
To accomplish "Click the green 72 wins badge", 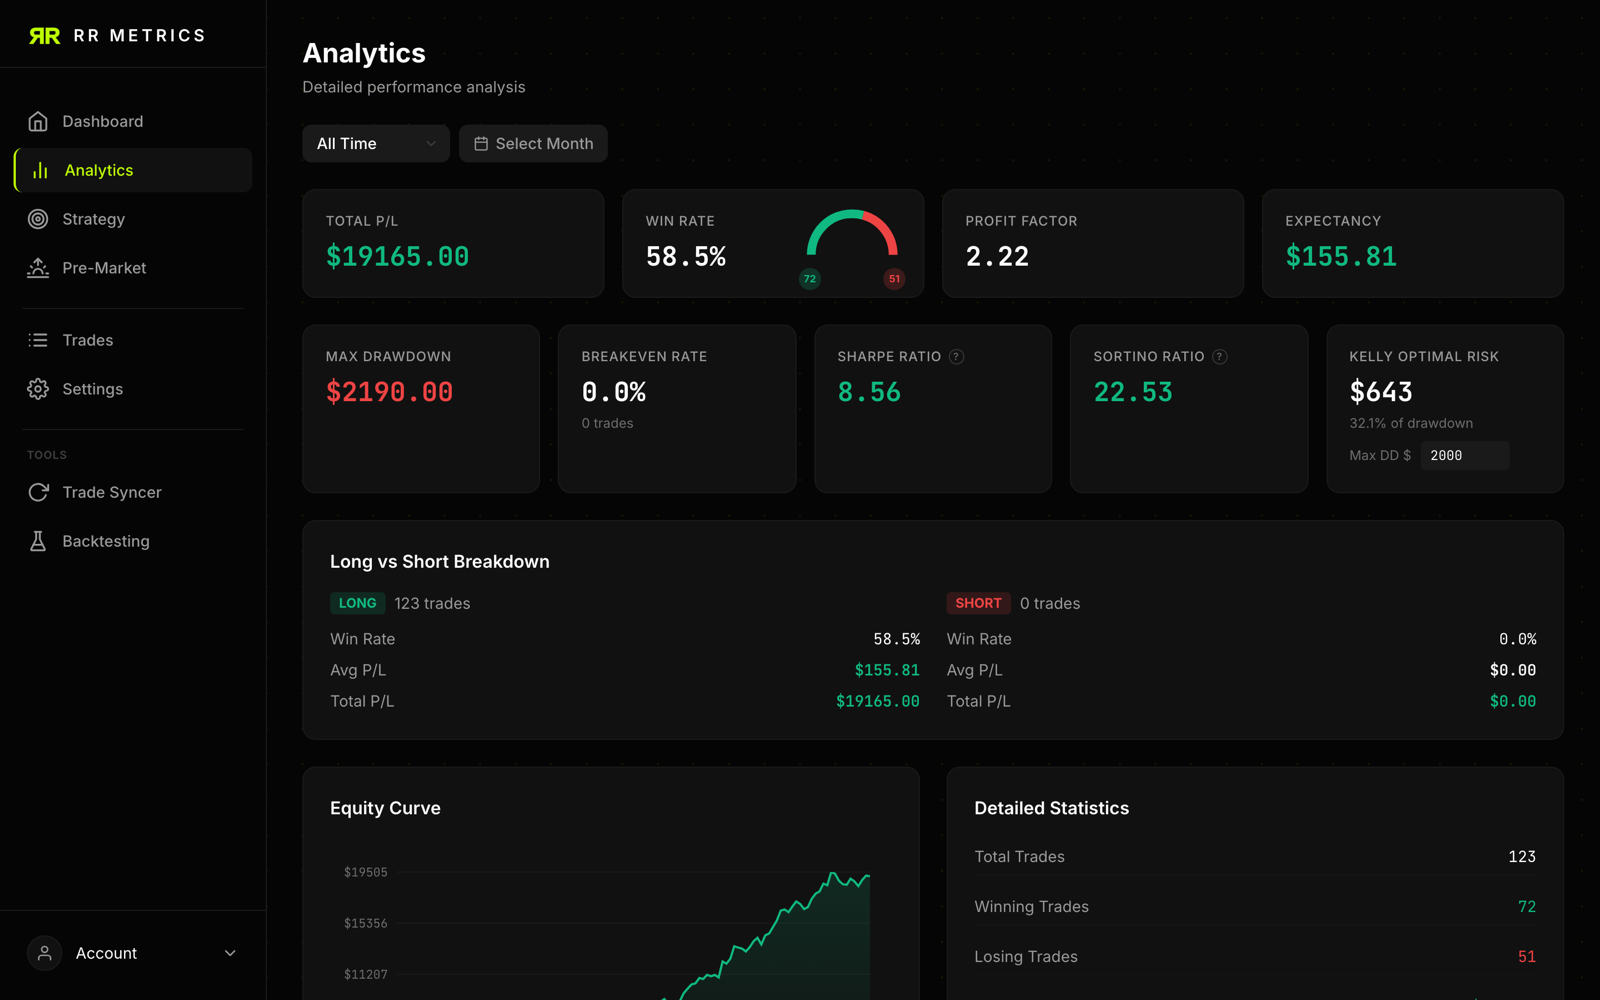I will (x=810, y=279).
